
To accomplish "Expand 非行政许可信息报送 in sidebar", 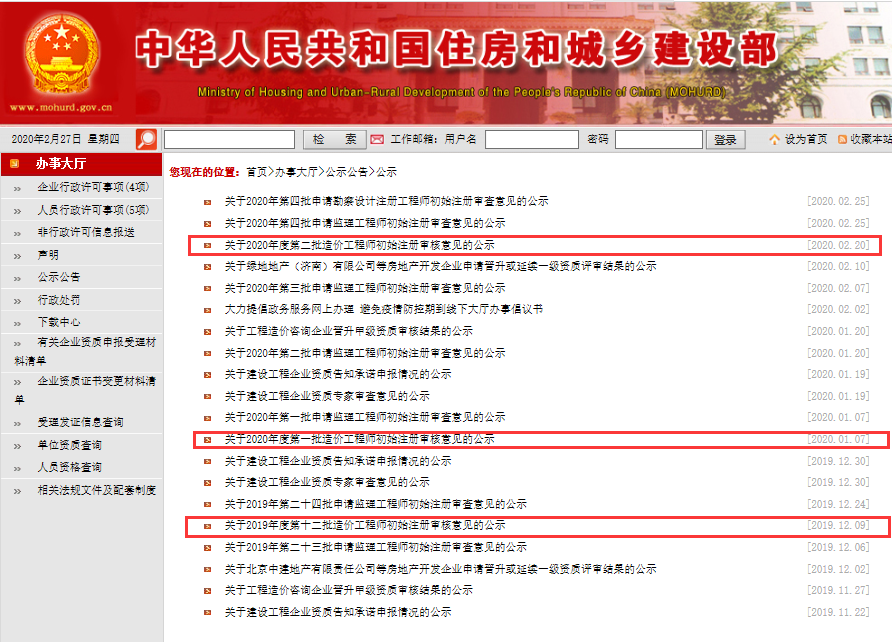I will pos(85,232).
